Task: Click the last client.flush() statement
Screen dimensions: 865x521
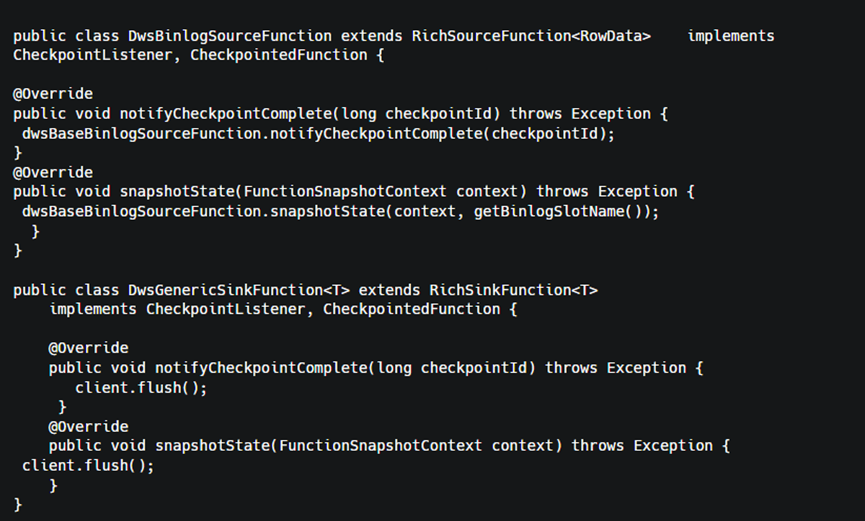Action: click(x=88, y=466)
